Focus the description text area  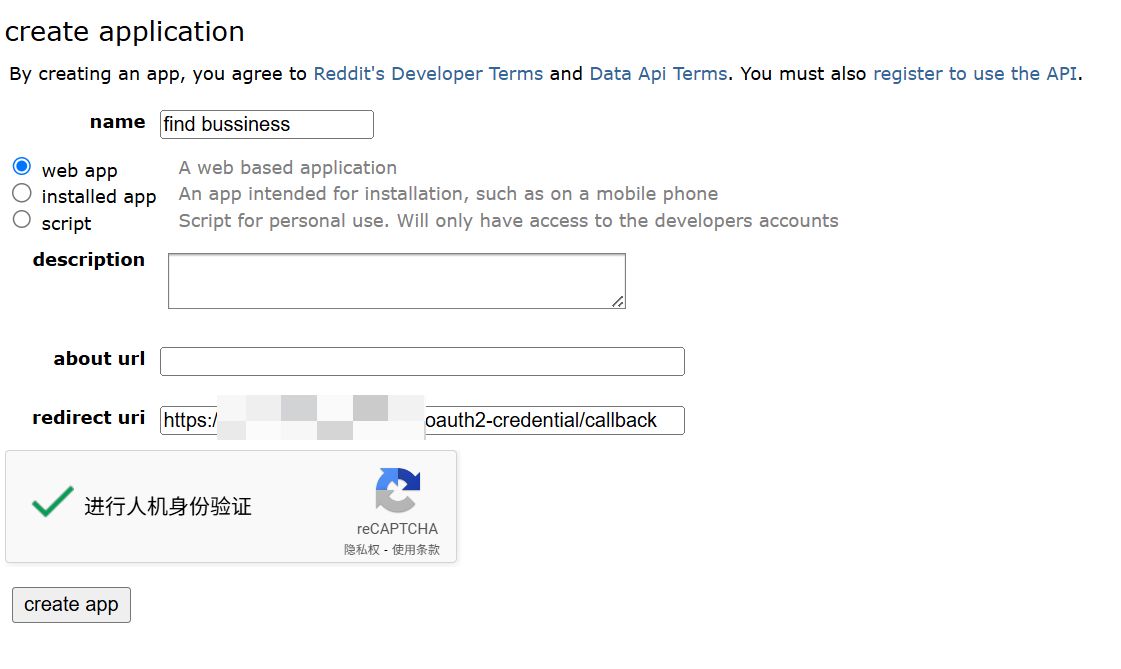(395, 280)
